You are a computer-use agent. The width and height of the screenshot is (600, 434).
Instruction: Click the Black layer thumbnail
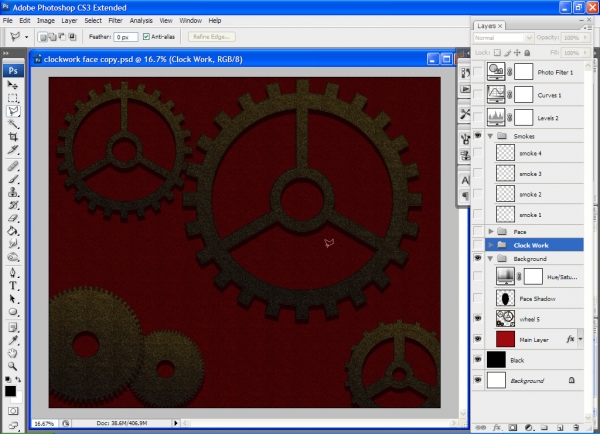pos(496,360)
